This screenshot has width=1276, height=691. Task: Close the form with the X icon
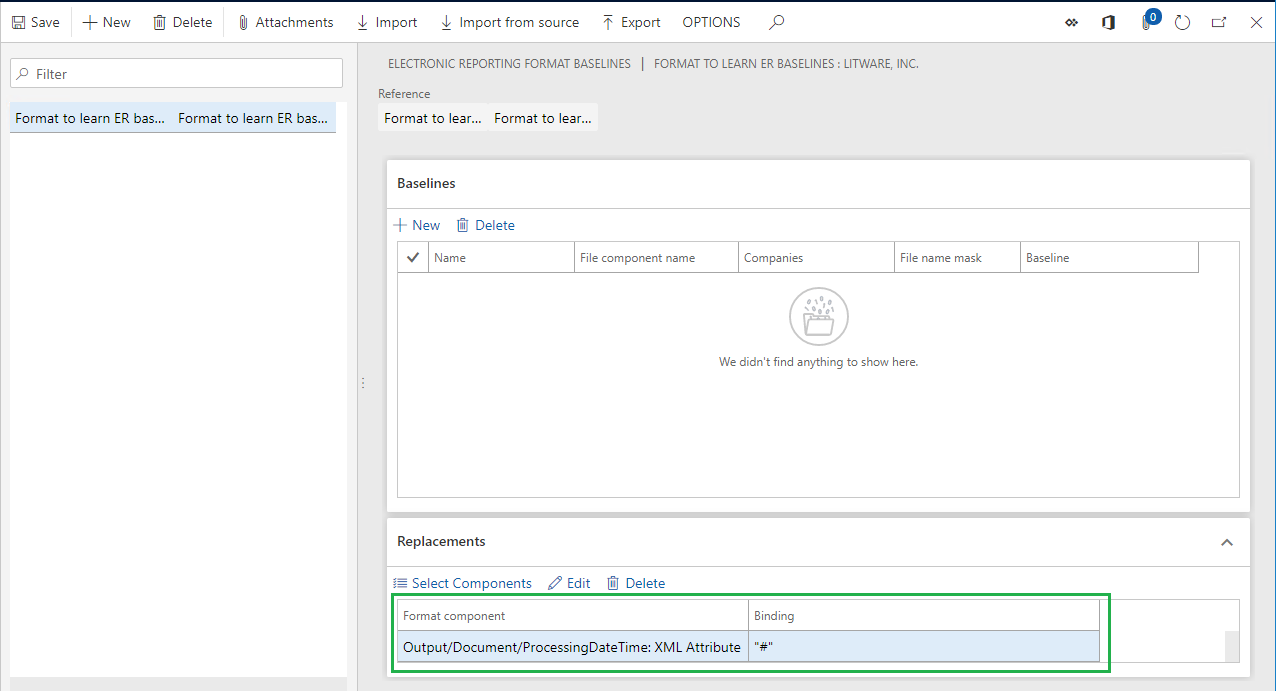(x=1256, y=22)
